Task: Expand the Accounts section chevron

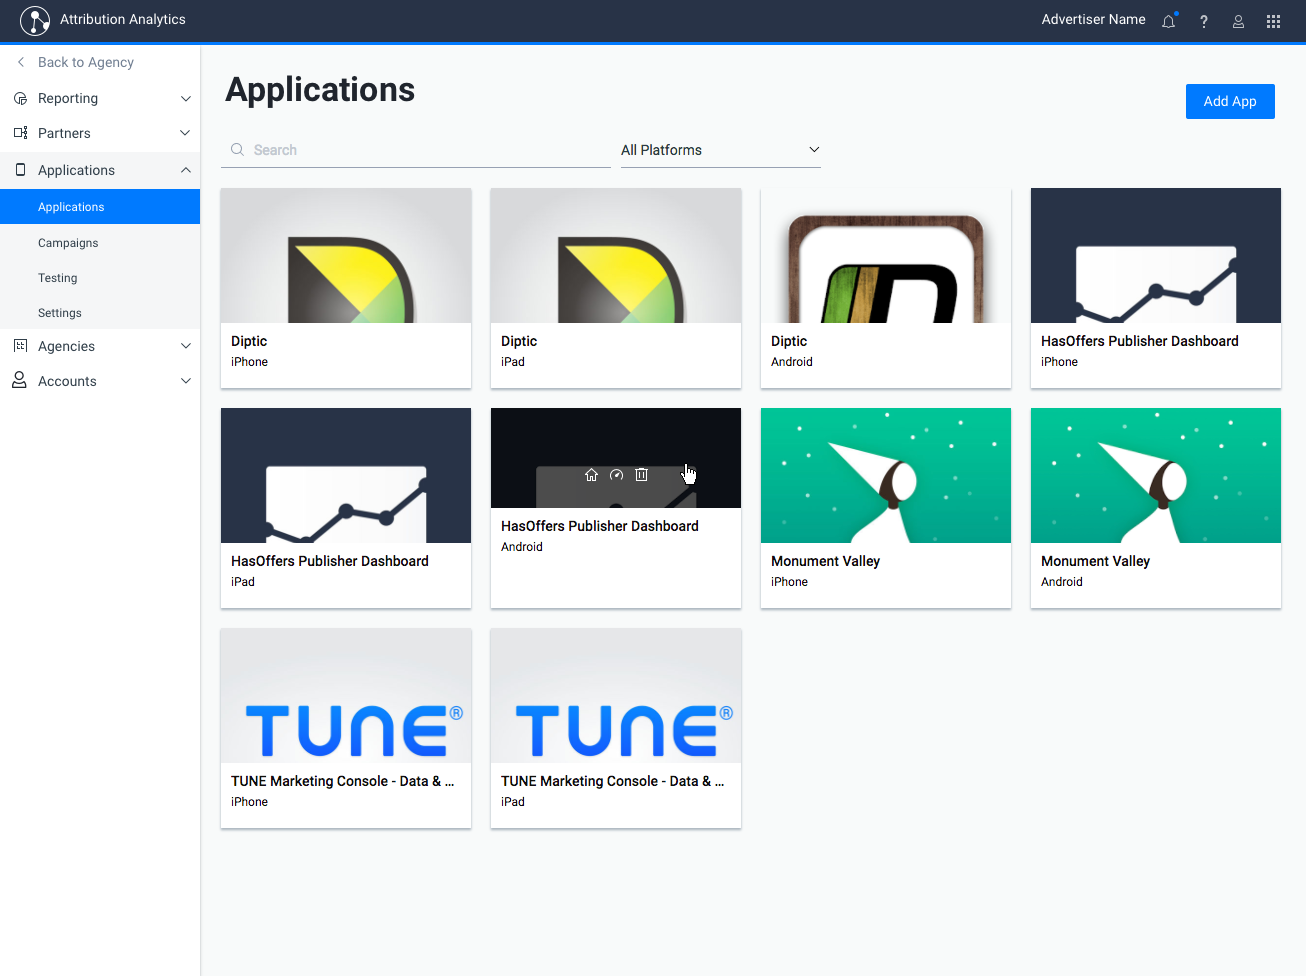Action: point(185,381)
